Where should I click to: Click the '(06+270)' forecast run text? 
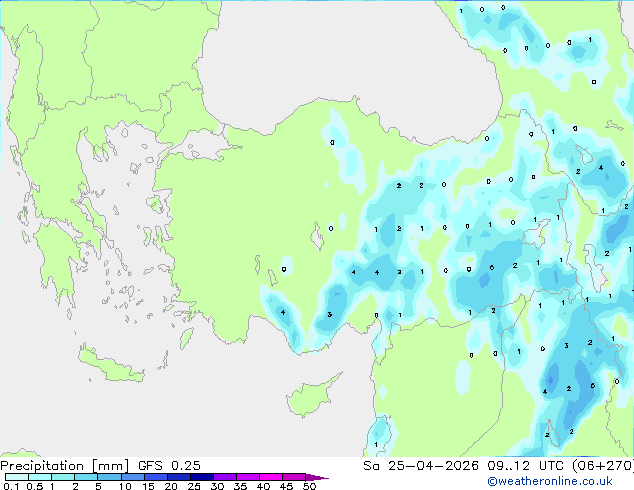(x=603, y=466)
